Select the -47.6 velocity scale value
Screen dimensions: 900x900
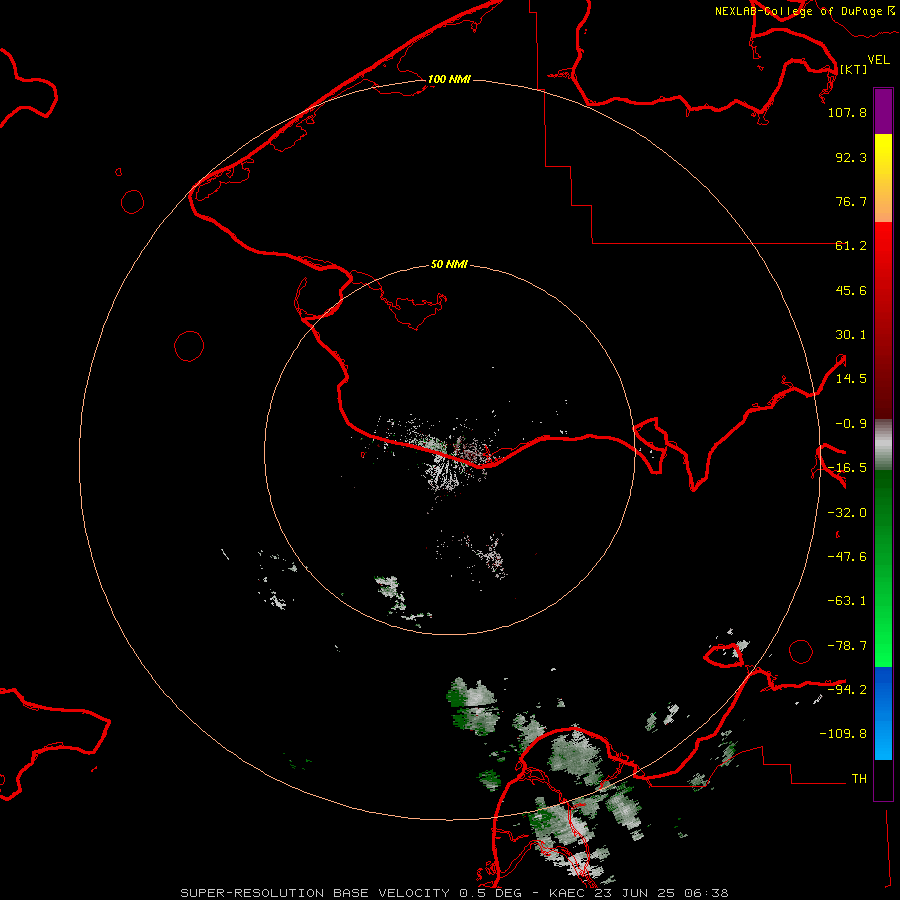[x=847, y=557]
